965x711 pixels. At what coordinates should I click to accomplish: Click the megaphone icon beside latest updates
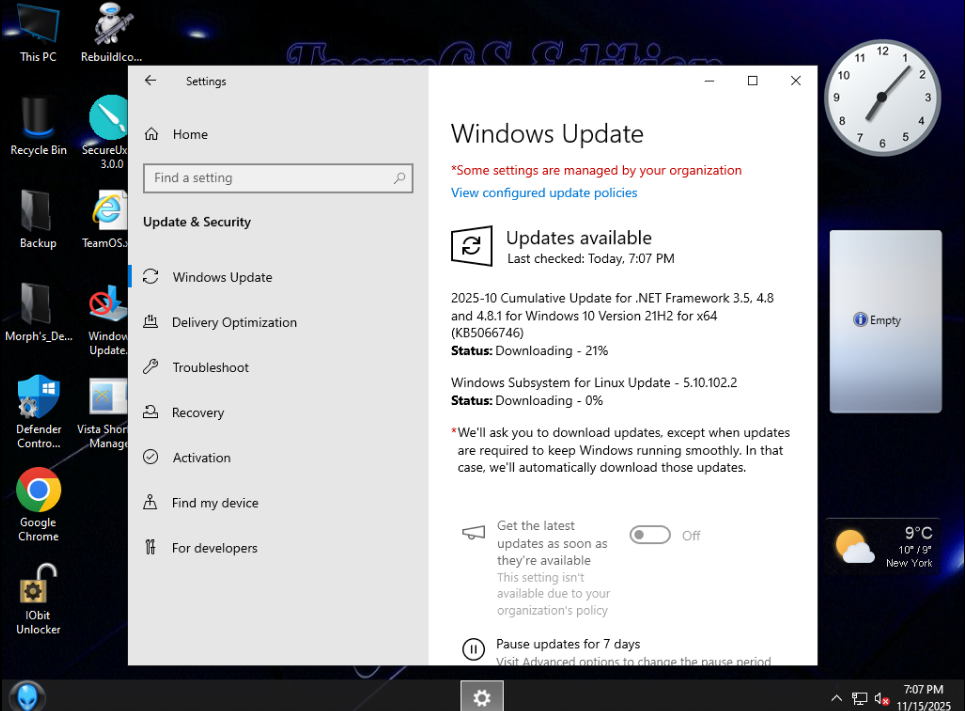pyautogui.click(x=473, y=532)
